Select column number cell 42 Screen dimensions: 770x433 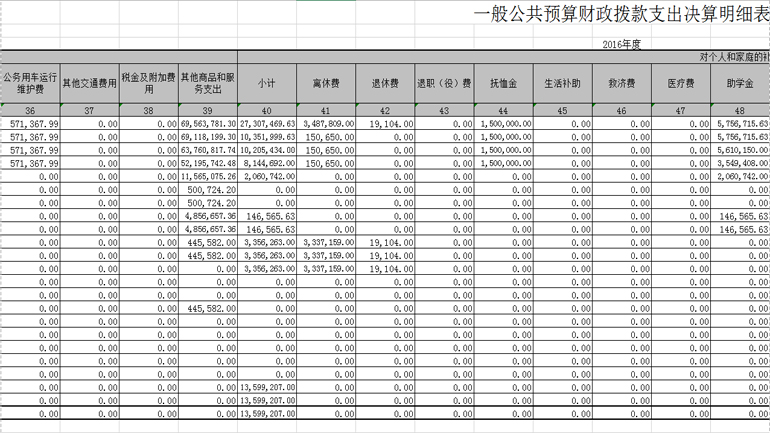[x=385, y=110]
